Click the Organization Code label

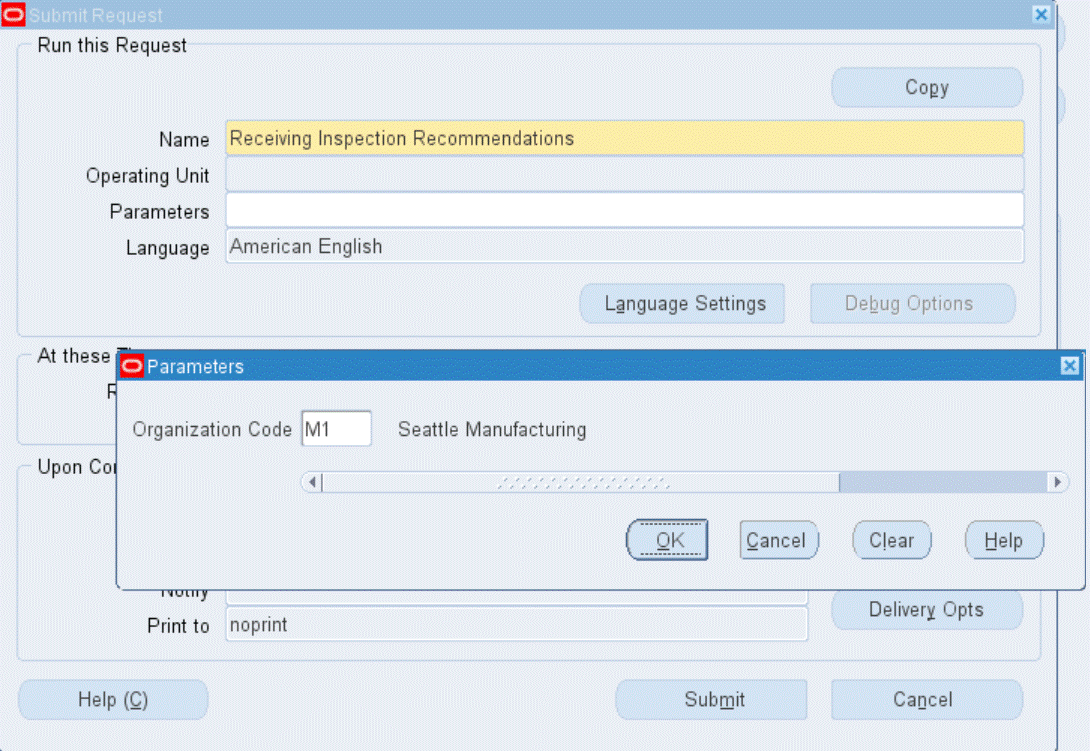click(x=212, y=430)
